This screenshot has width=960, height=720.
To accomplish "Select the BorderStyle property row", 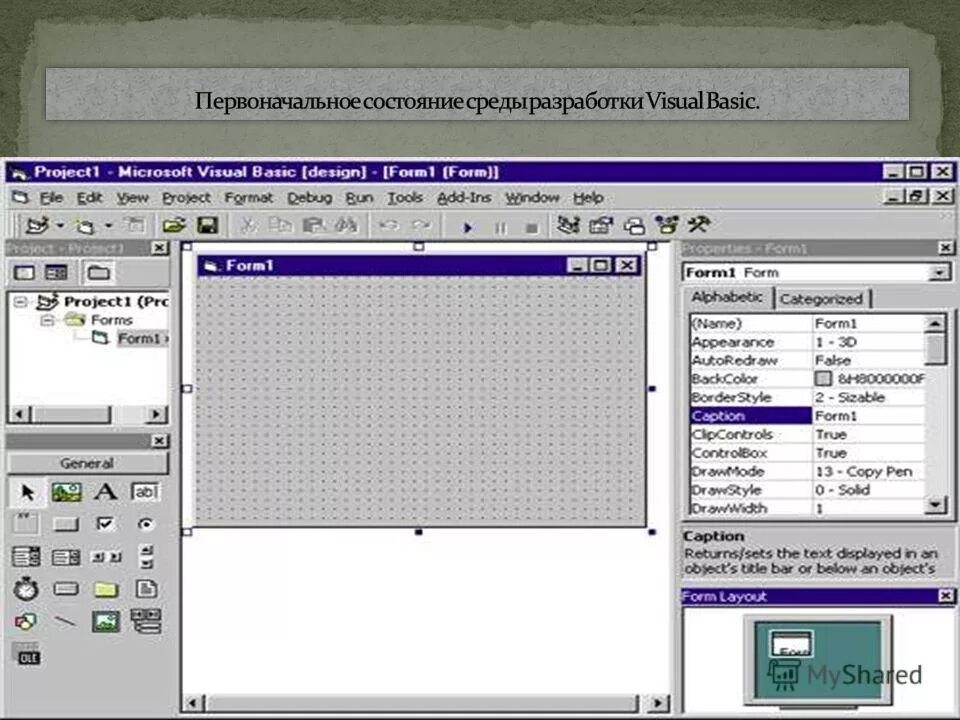I will click(807, 397).
